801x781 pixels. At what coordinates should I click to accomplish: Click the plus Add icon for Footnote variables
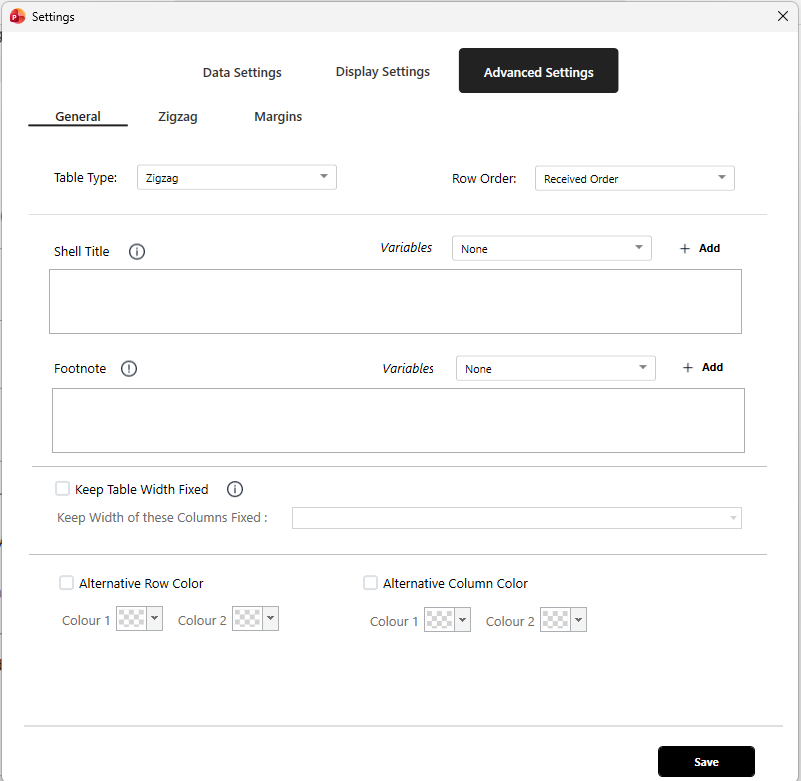click(x=688, y=368)
